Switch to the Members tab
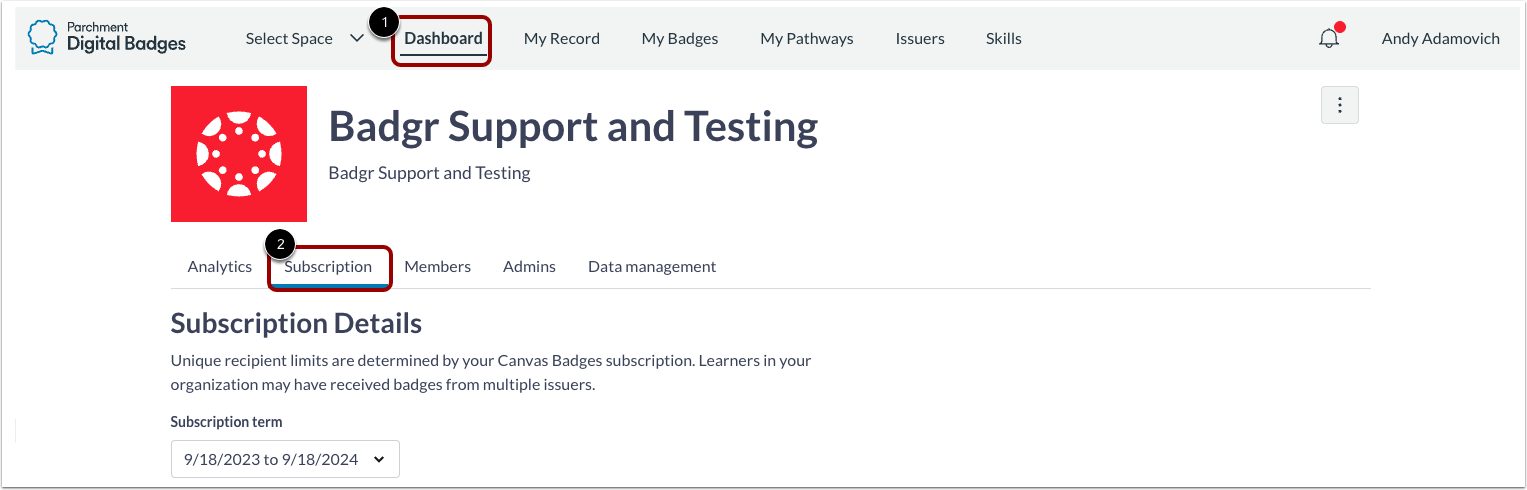Screen dimensions: 1527x490 pyautogui.click(x=438, y=267)
